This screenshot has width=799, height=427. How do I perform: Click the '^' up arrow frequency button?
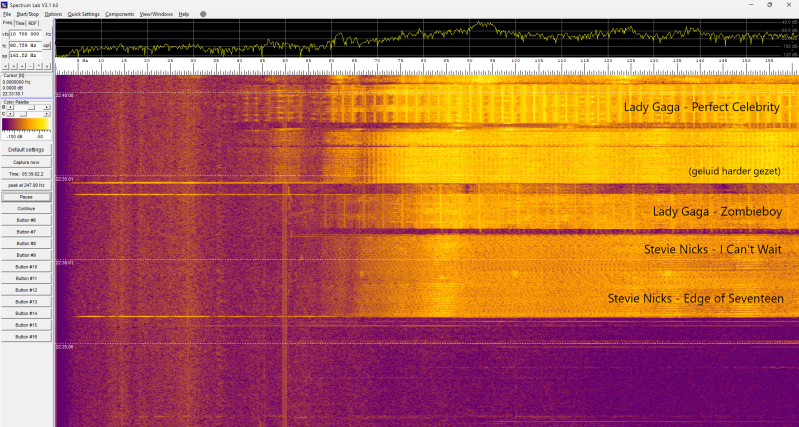pos(39,66)
